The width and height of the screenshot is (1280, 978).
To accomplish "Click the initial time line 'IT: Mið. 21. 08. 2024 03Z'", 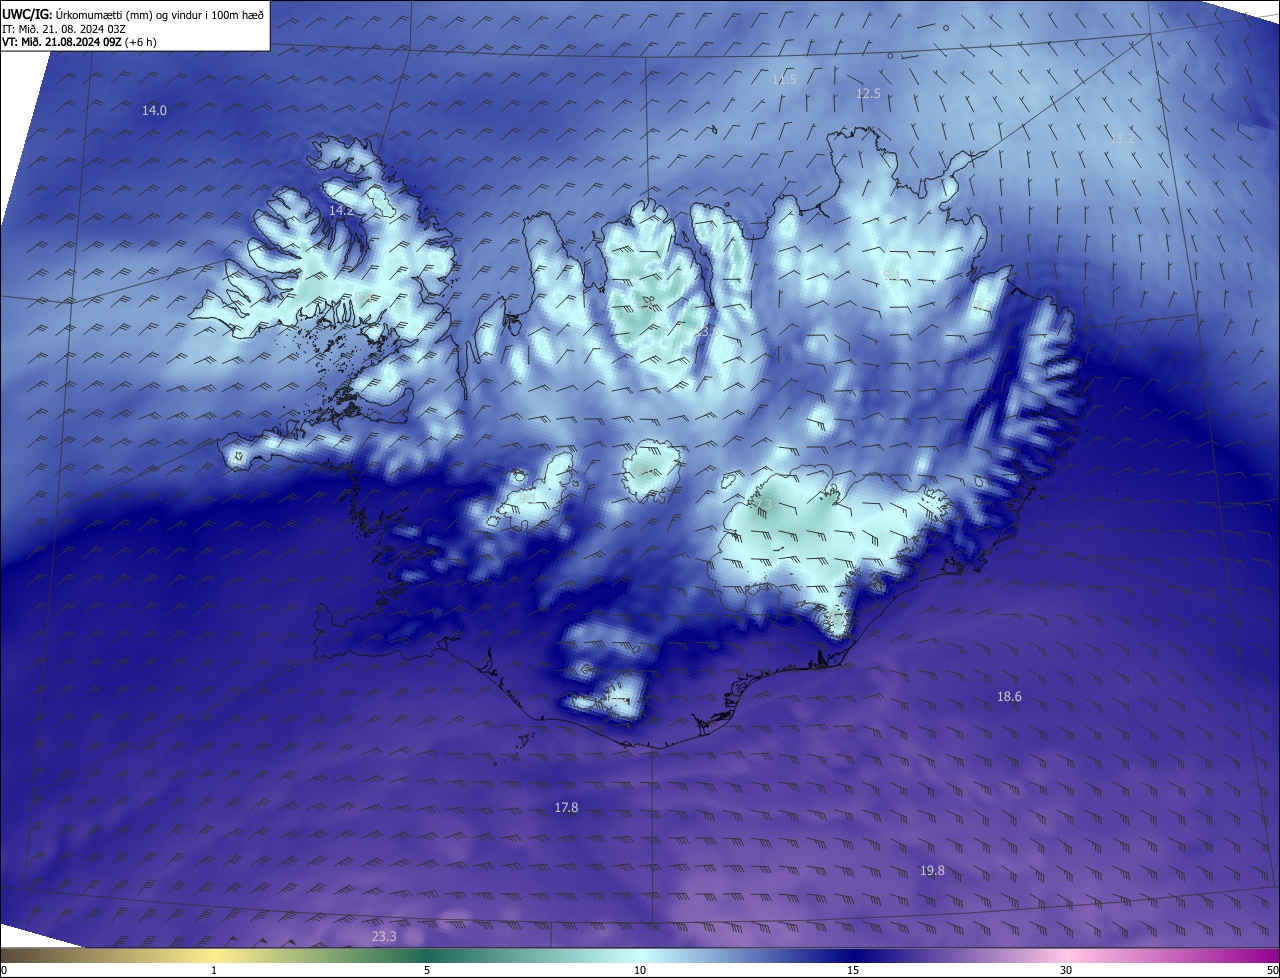I will coord(65,29).
